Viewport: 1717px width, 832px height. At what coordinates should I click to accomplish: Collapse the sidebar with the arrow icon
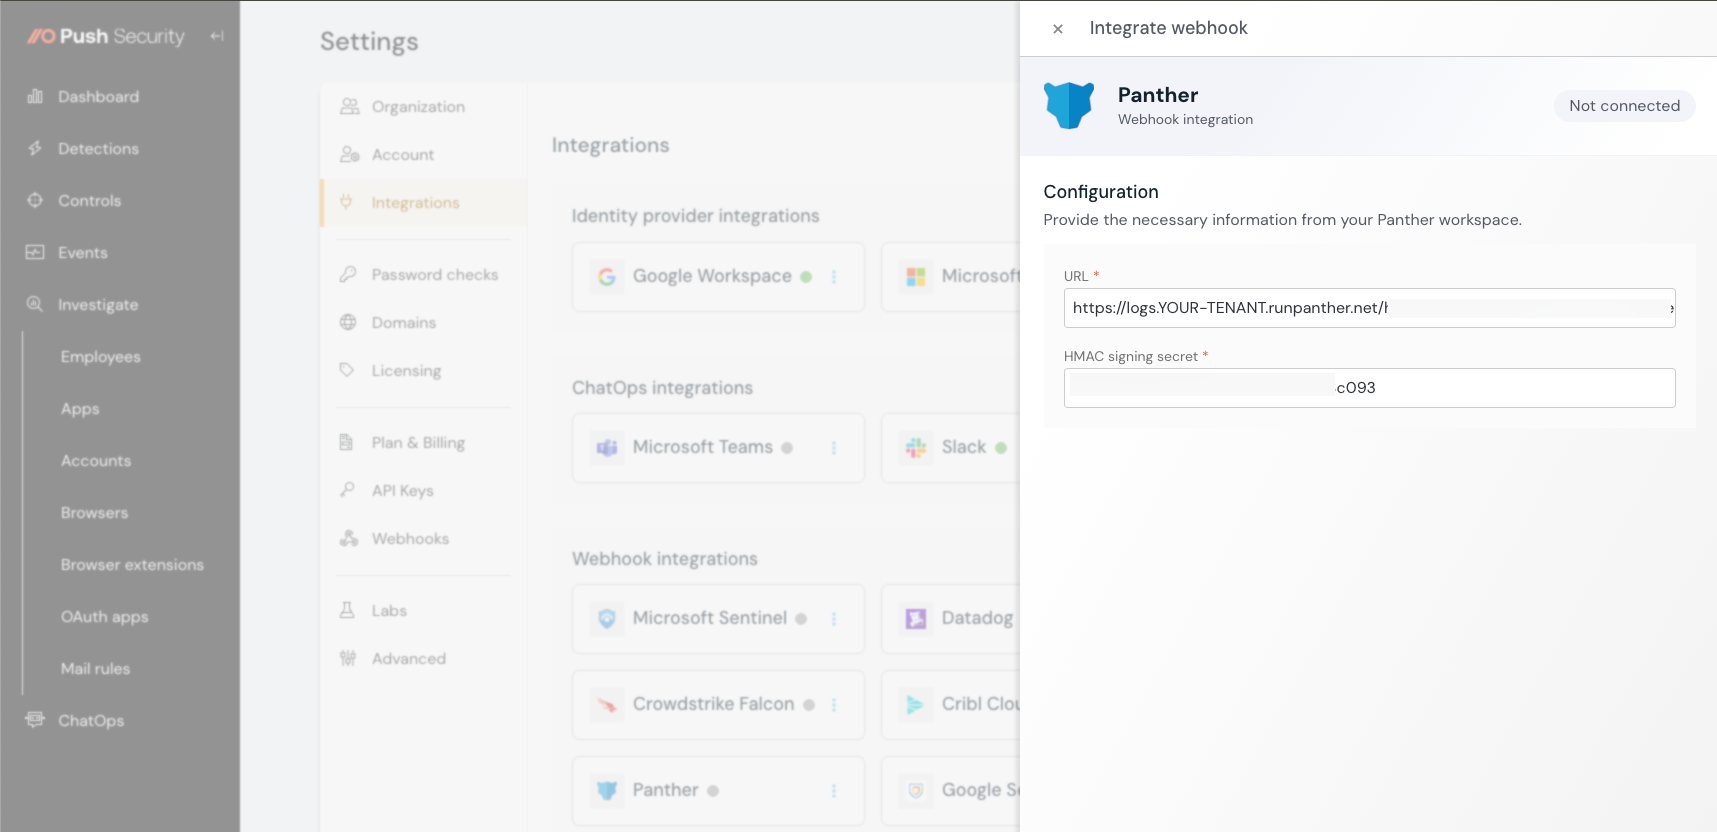coord(217,36)
